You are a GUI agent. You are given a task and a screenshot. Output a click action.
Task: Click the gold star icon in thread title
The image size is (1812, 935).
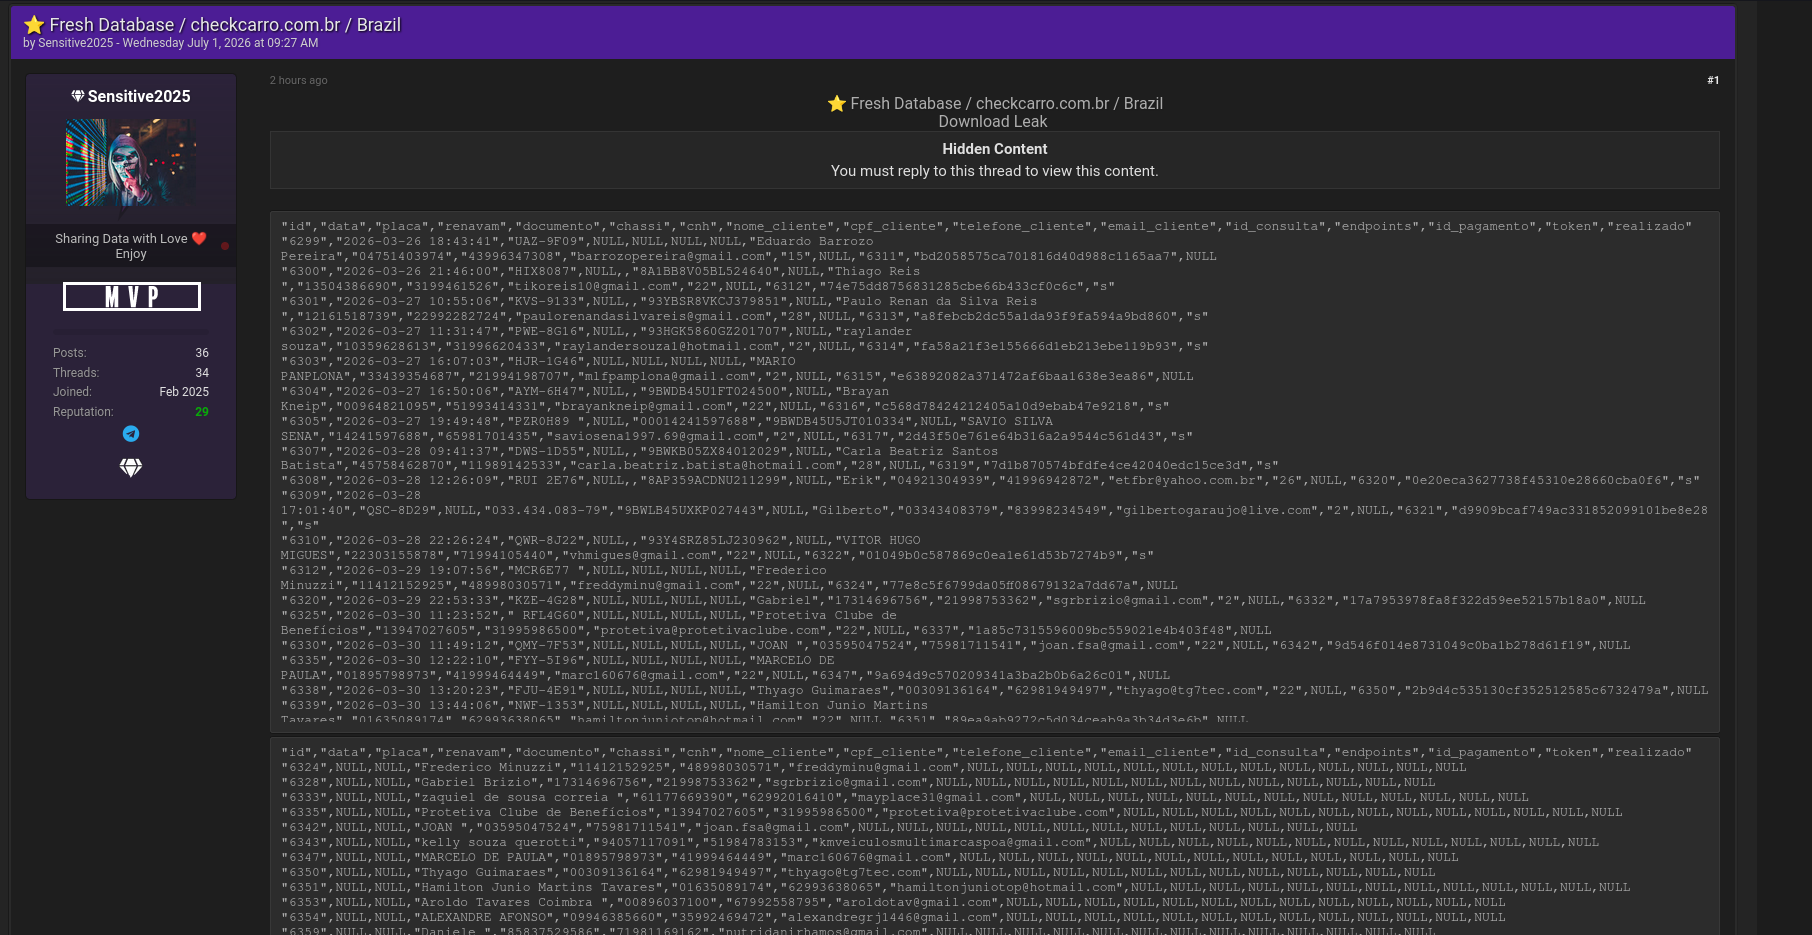[34, 25]
